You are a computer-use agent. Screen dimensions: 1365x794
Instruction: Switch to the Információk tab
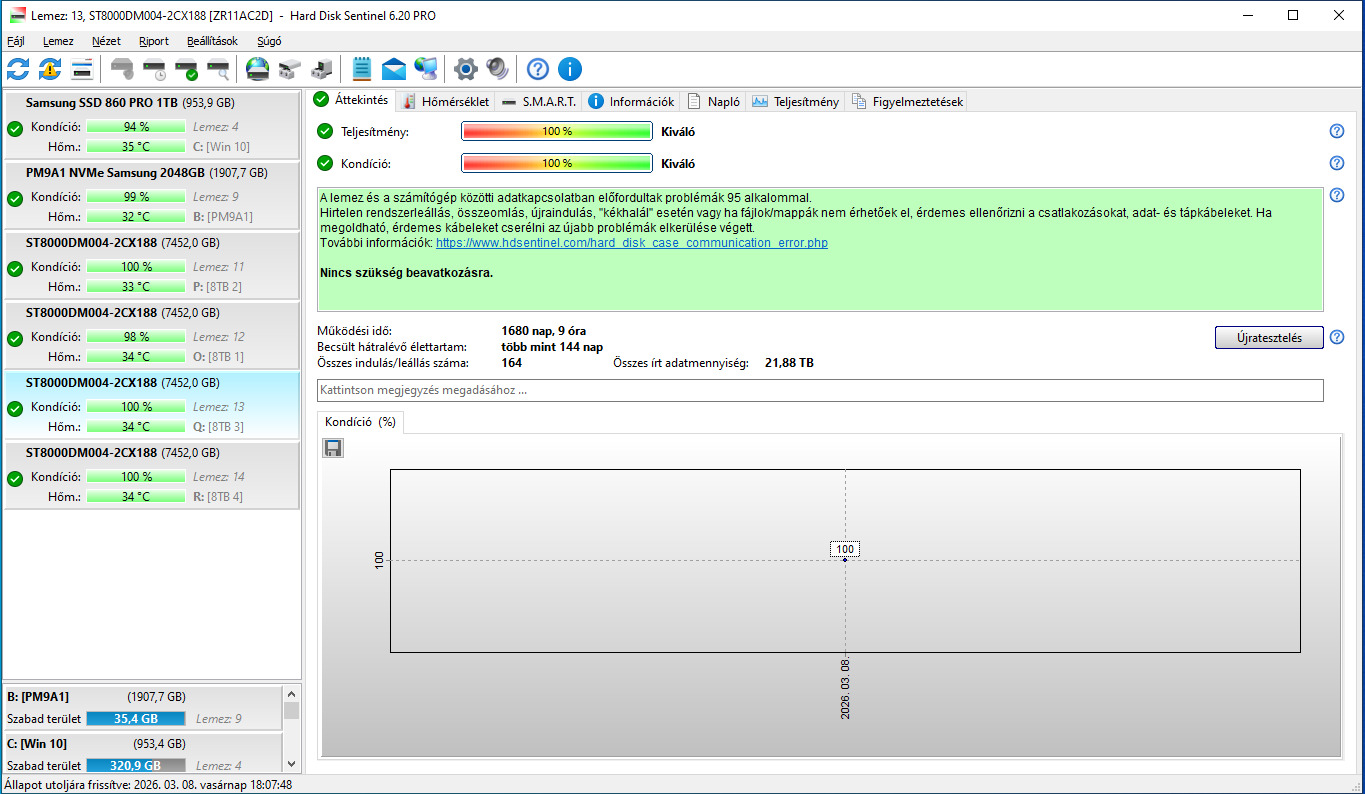[631, 101]
